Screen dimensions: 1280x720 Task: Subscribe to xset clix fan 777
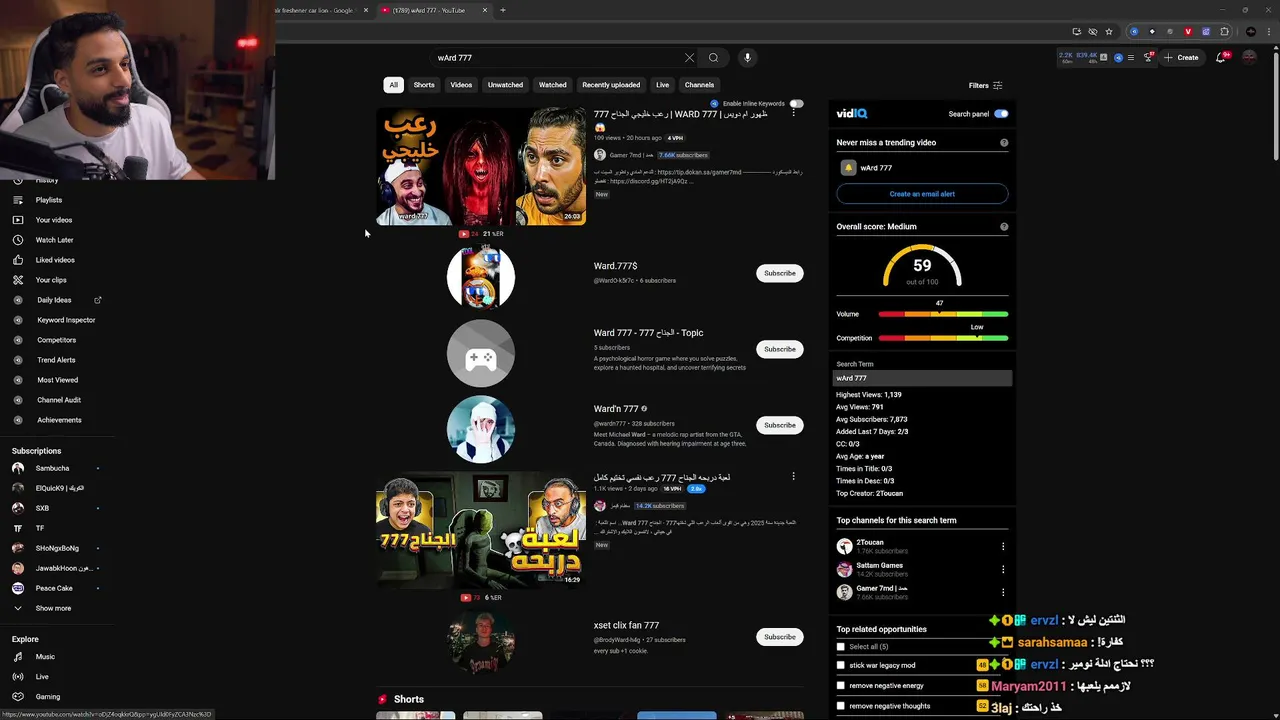click(x=780, y=637)
